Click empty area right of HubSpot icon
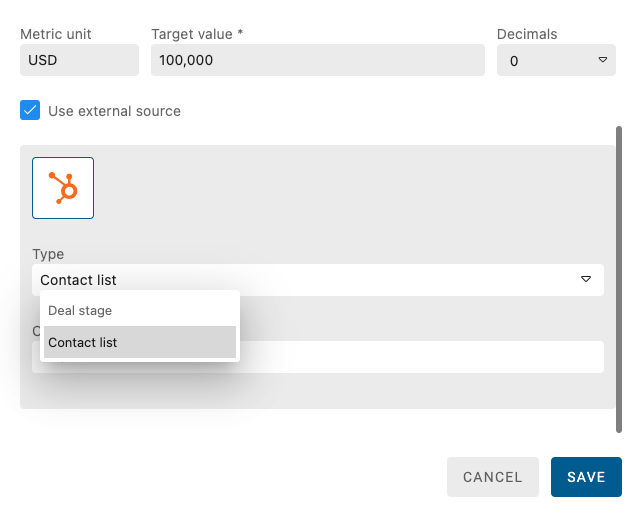 coord(350,188)
